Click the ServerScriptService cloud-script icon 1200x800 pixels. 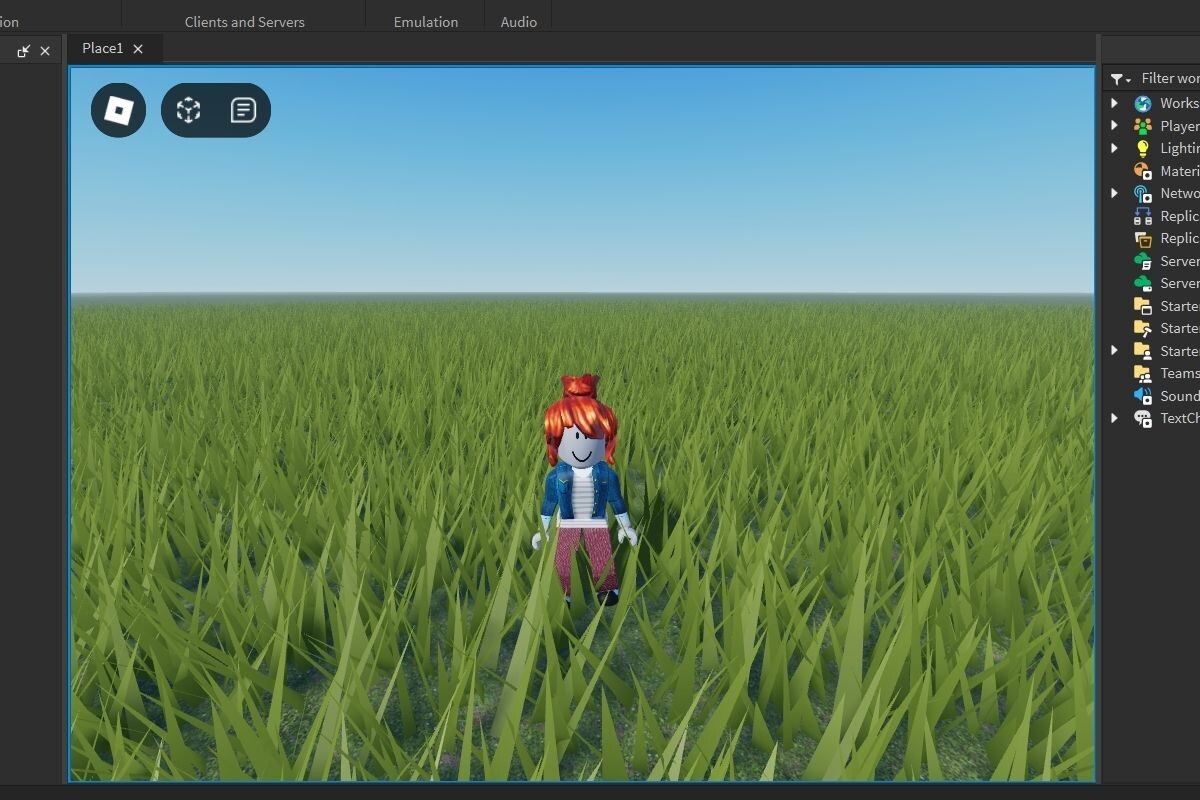(x=1143, y=261)
